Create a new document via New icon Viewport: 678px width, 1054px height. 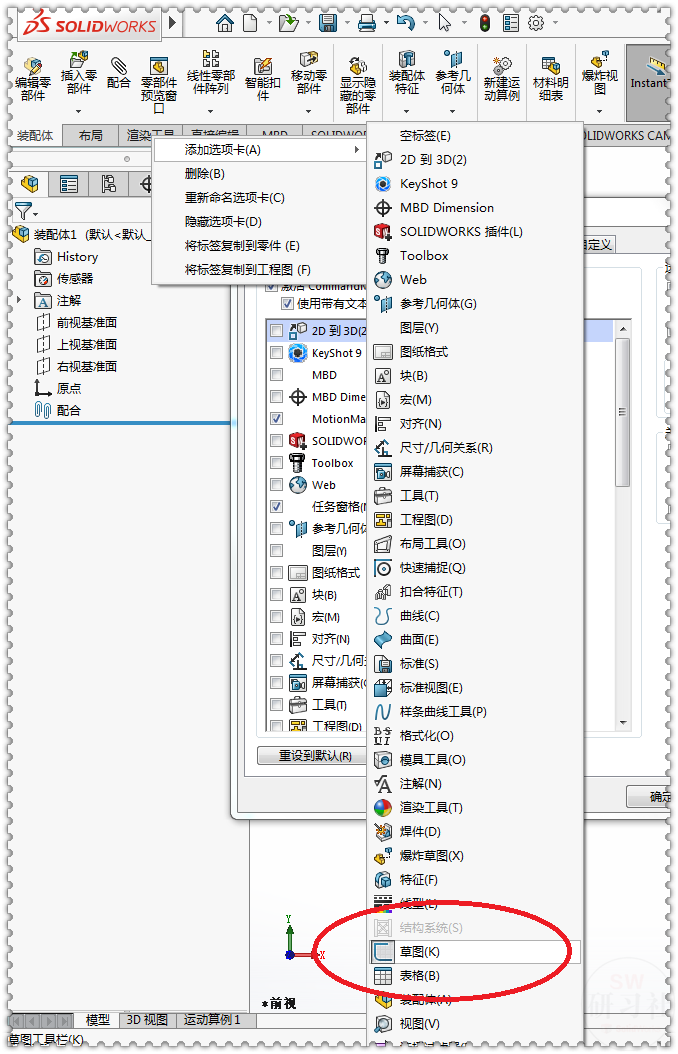pyautogui.click(x=250, y=24)
